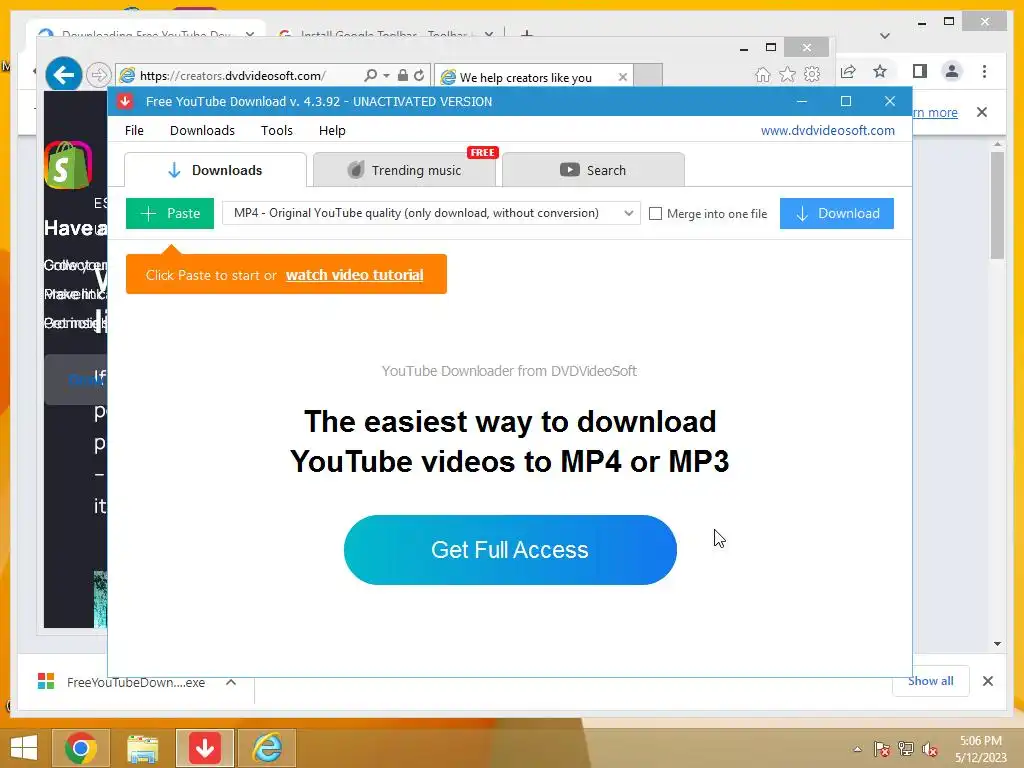The height and width of the screenshot is (768, 1024).
Task: Open the Windows Start button
Action: click(24, 748)
